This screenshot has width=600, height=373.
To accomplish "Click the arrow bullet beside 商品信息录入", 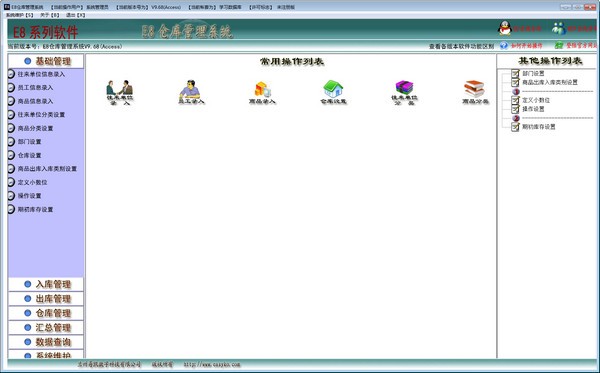I will [11, 101].
